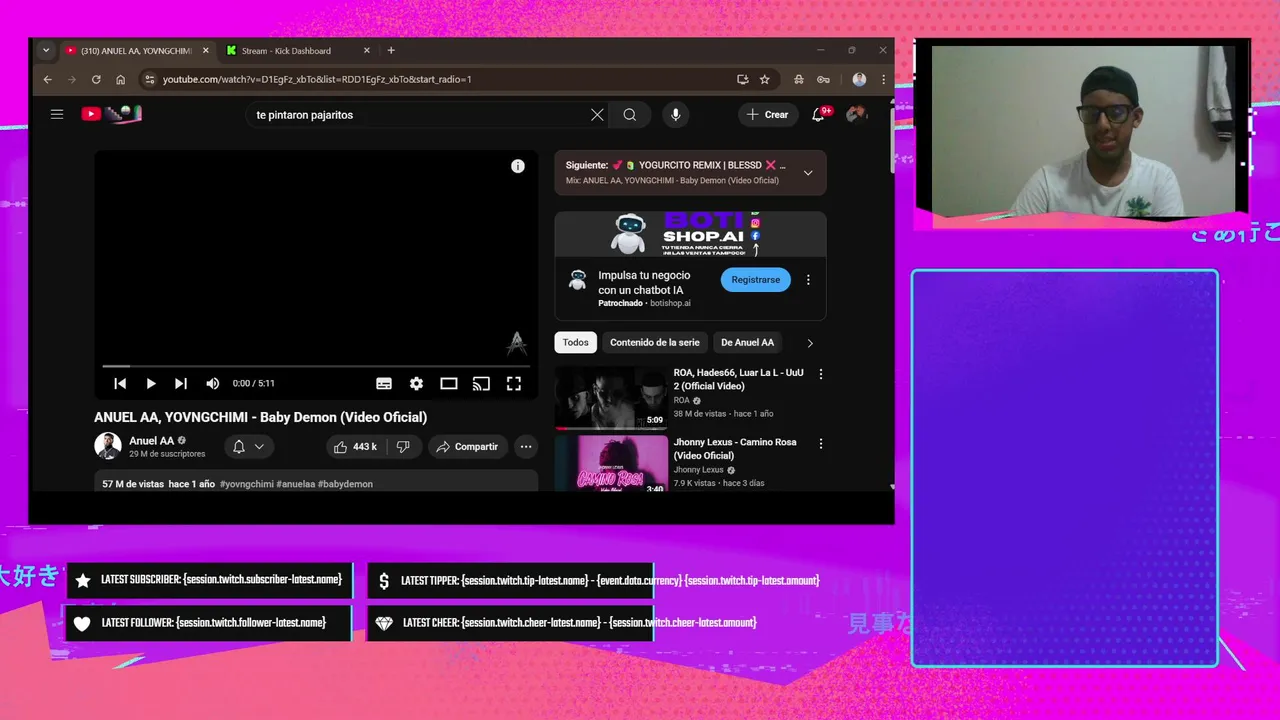View site information icon in address bar
Screen dimensions: 1280x720
149,79
